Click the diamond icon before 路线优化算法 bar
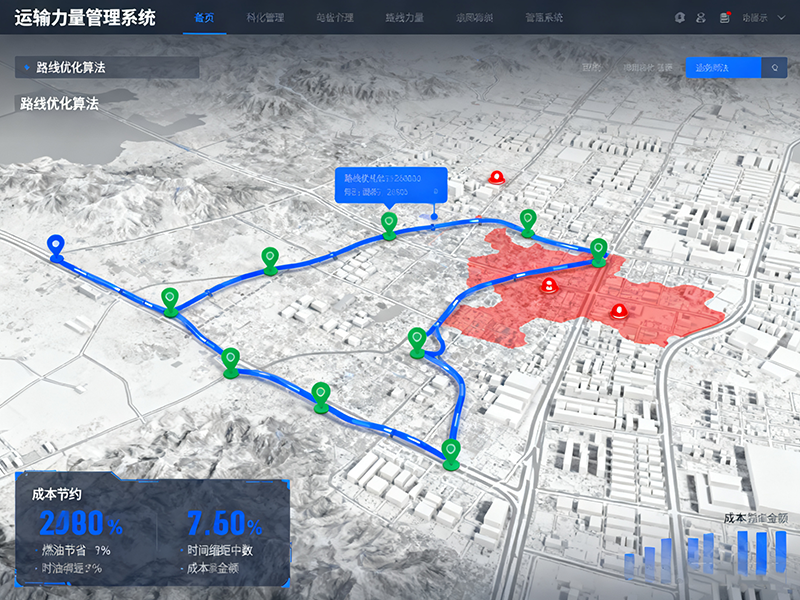The width and height of the screenshot is (800, 600). [27, 67]
